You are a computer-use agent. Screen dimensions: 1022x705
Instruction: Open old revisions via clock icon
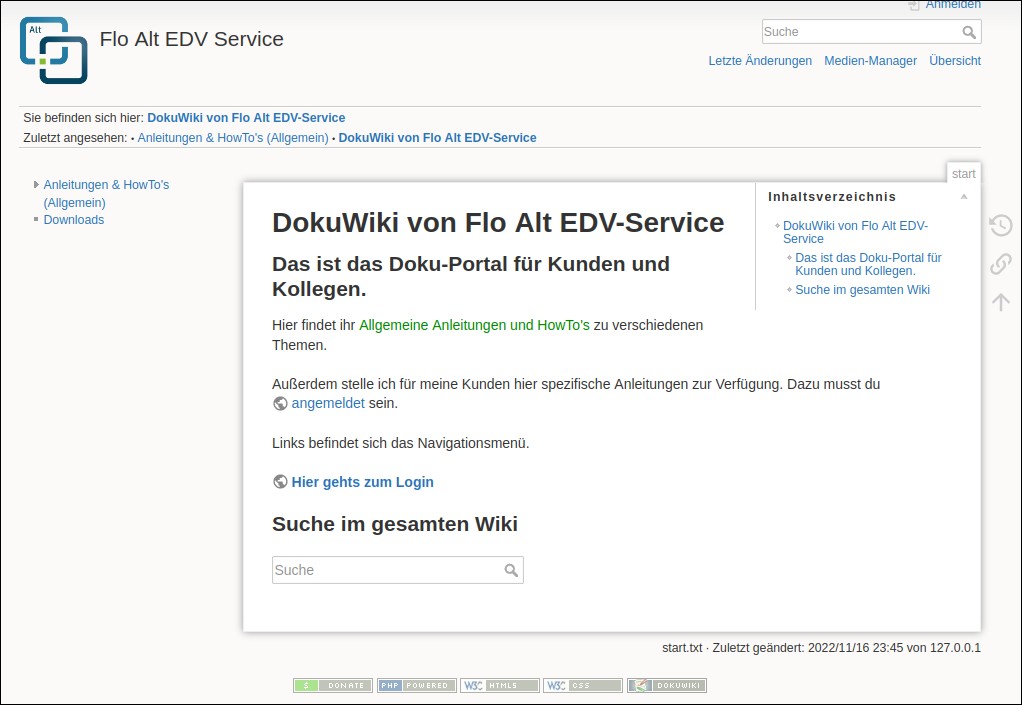[1000, 225]
